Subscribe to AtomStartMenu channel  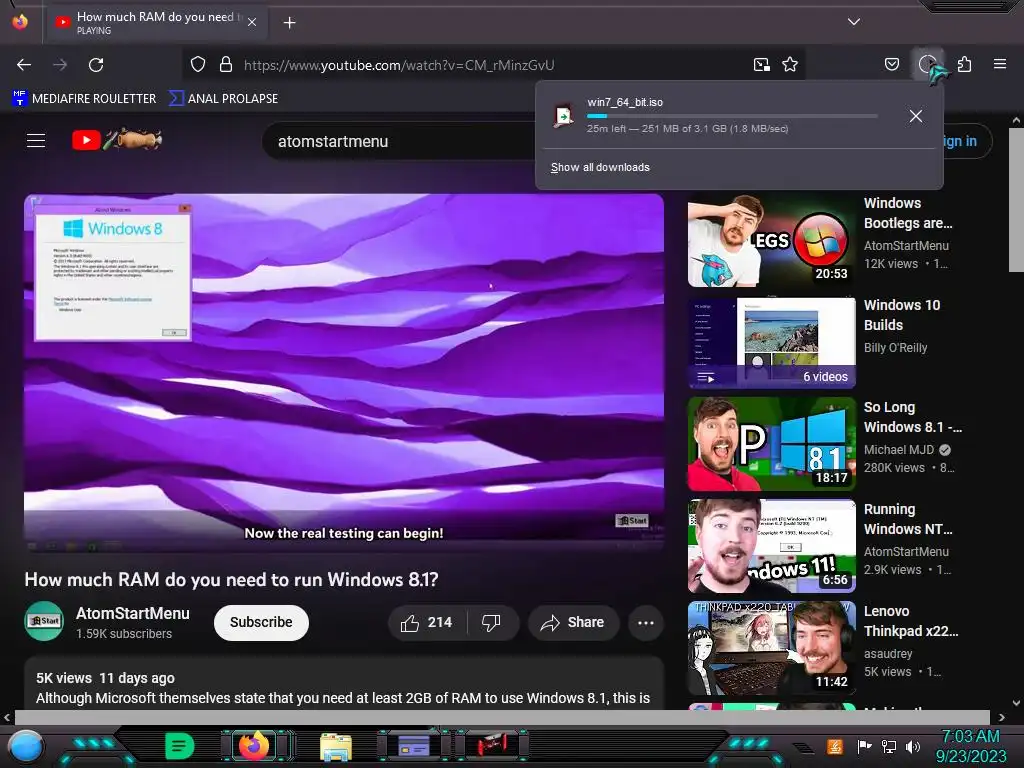[x=261, y=622]
